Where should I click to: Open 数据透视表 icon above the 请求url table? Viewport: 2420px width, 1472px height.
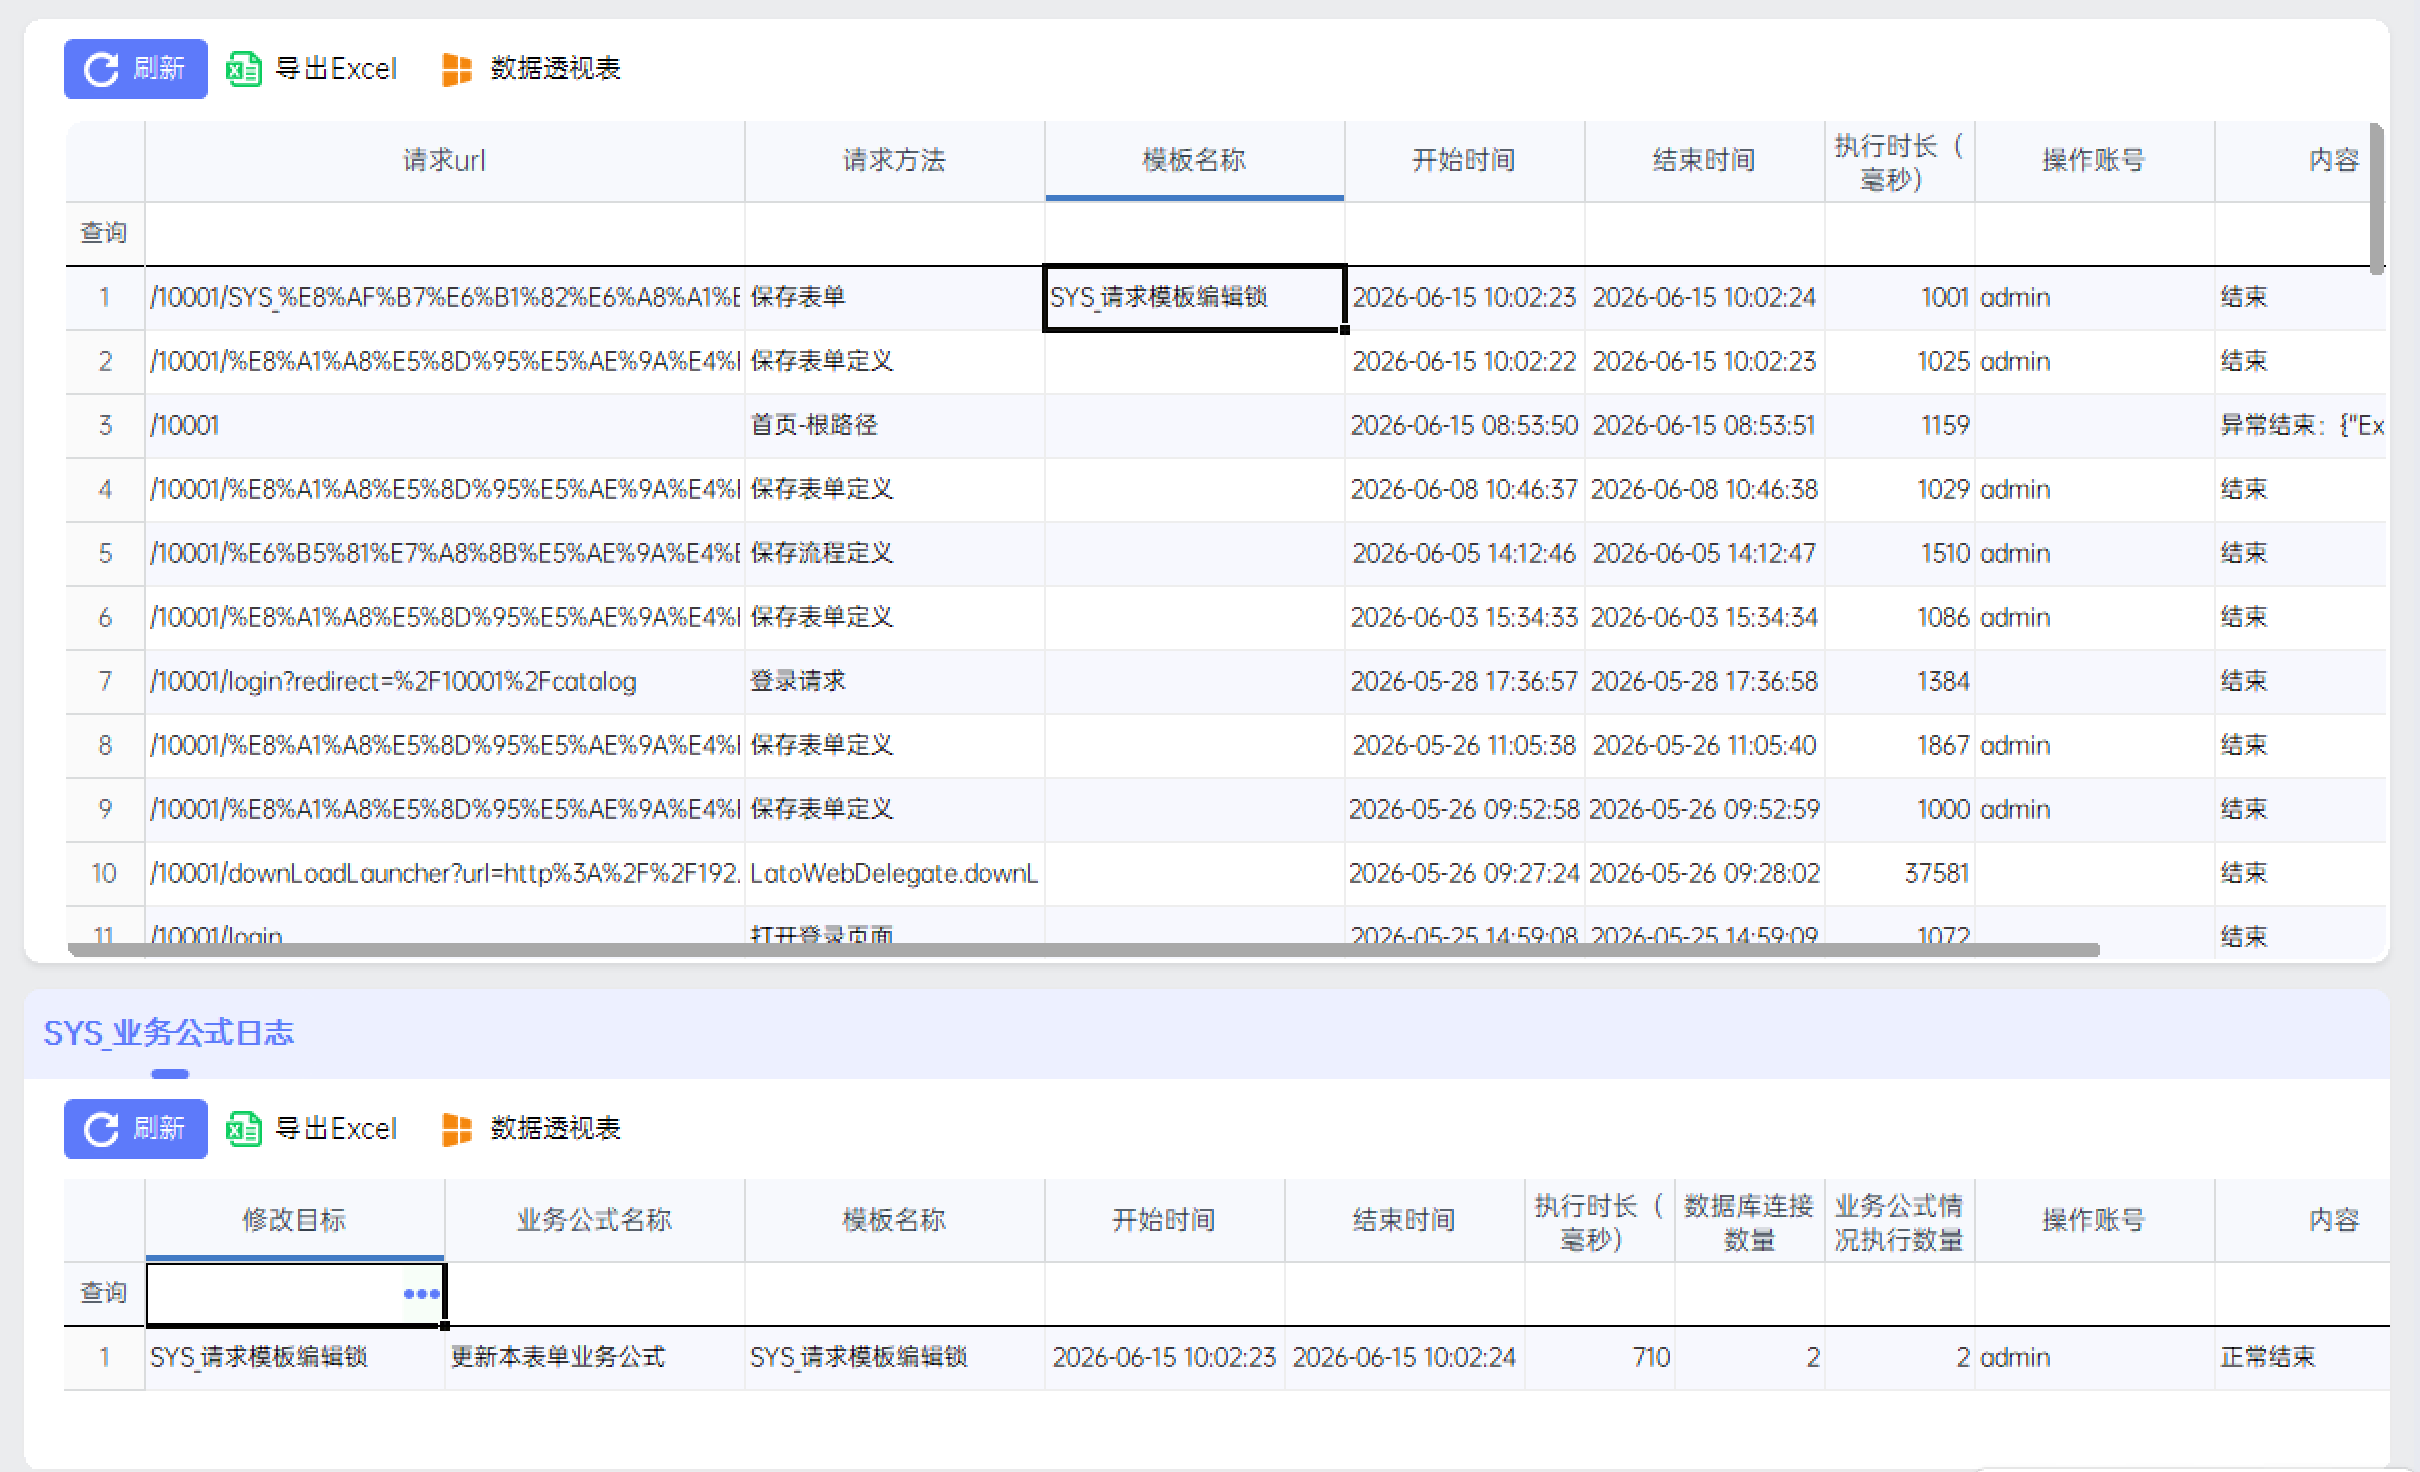click(x=457, y=69)
